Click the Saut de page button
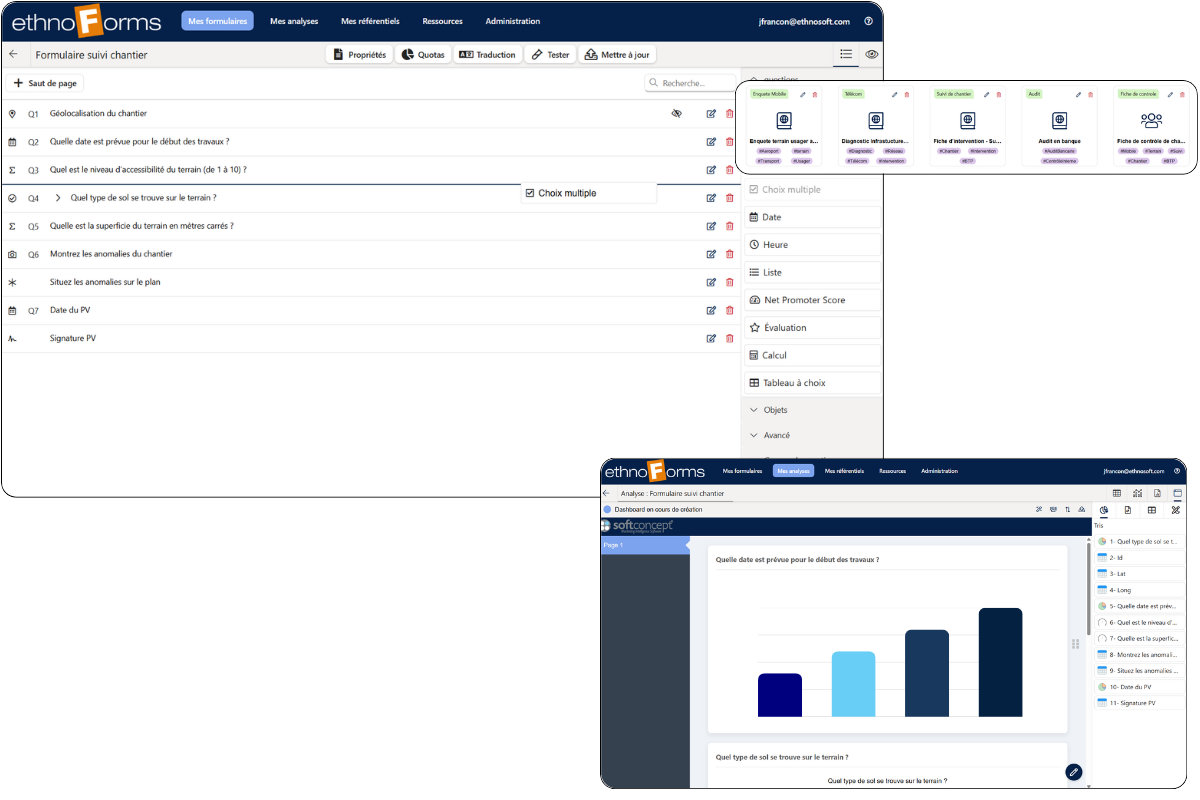This screenshot has height=800, width=1200. [45, 84]
